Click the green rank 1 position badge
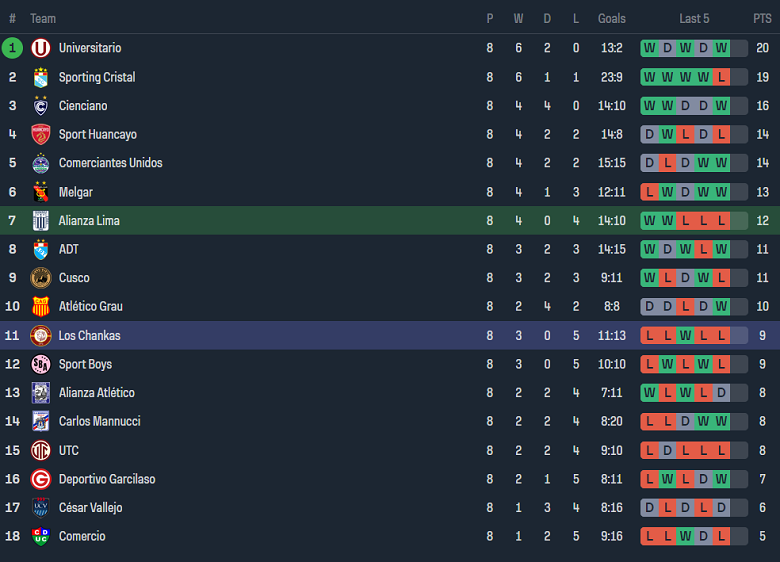780x562 pixels. point(12,48)
